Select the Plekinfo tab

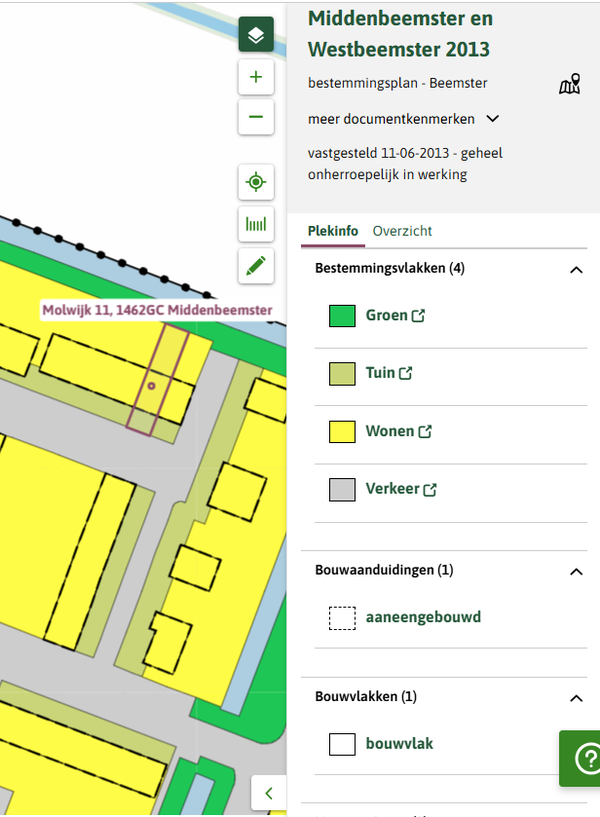pyautogui.click(x=333, y=231)
